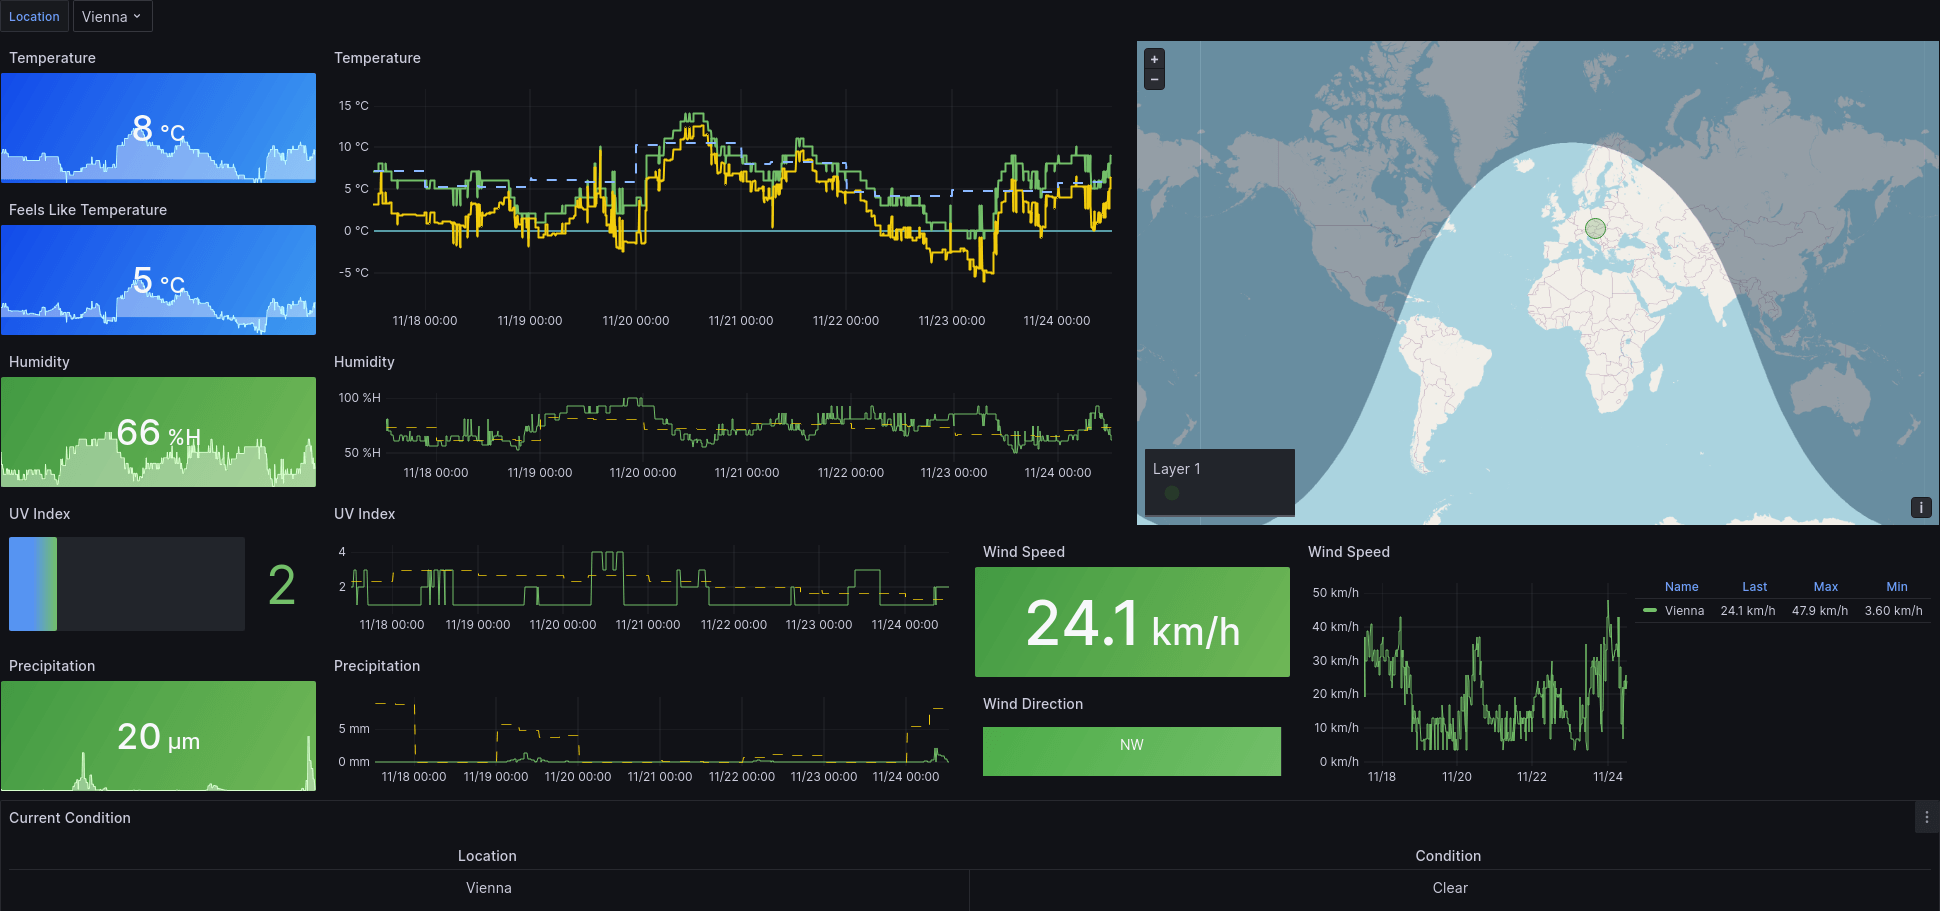The height and width of the screenshot is (911, 1940).
Task: Toggle the Vienna series in Wind Speed legend
Action: click(x=1684, y=610)
